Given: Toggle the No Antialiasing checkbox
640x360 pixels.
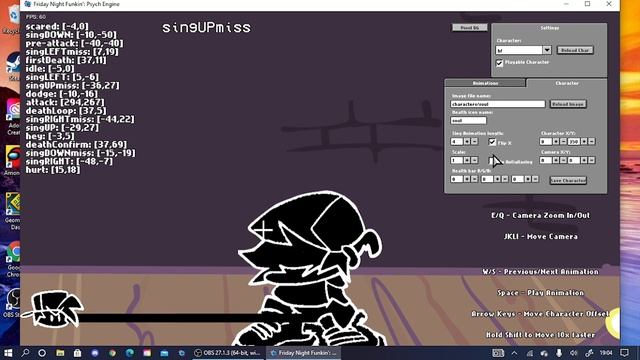Looking at the screenshot, I should click(x=492, y=161).
